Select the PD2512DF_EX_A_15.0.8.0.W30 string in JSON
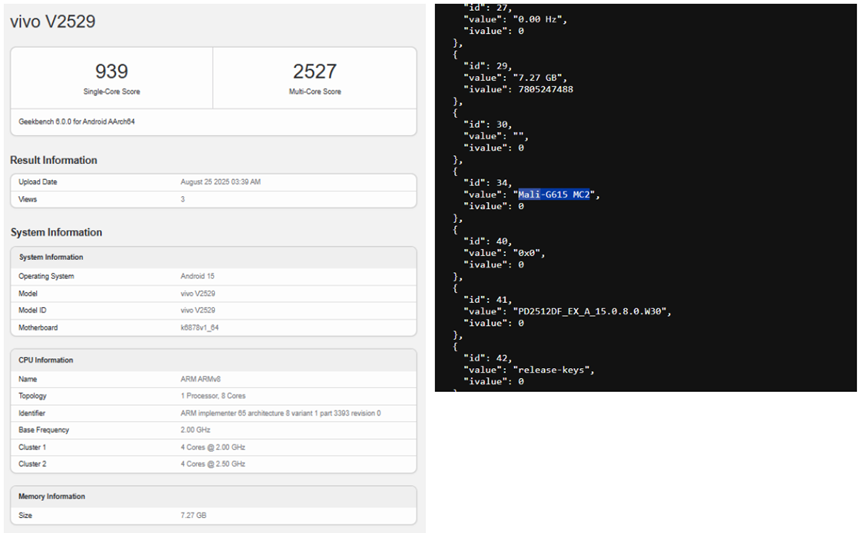This screenshot has width=863, height=533. click(x=592, y=311)
